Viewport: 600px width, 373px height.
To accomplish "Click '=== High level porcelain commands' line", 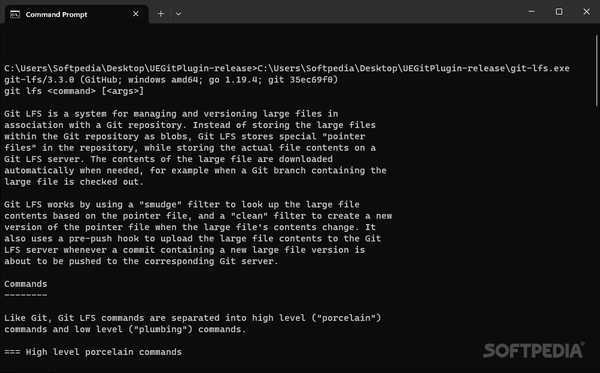I will (93, 352).
